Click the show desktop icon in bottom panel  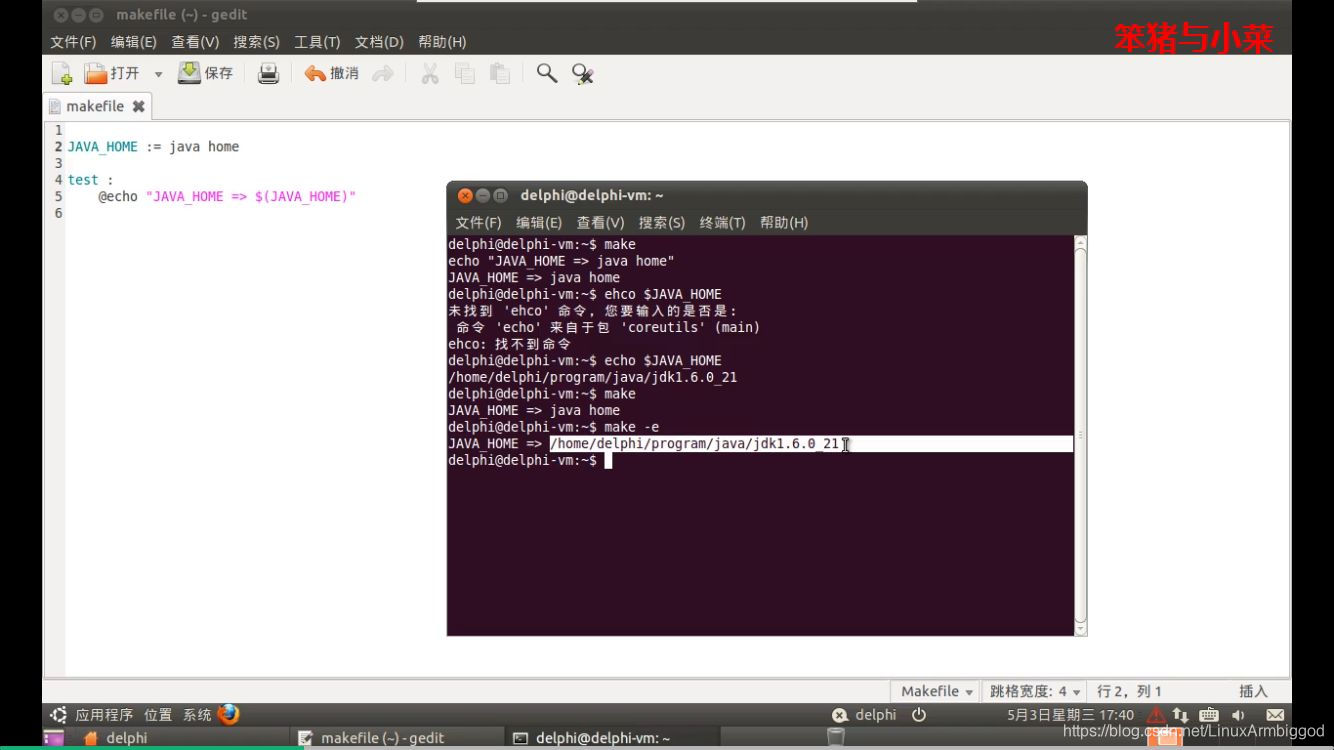pyautogui.click(x=53, y=738)
